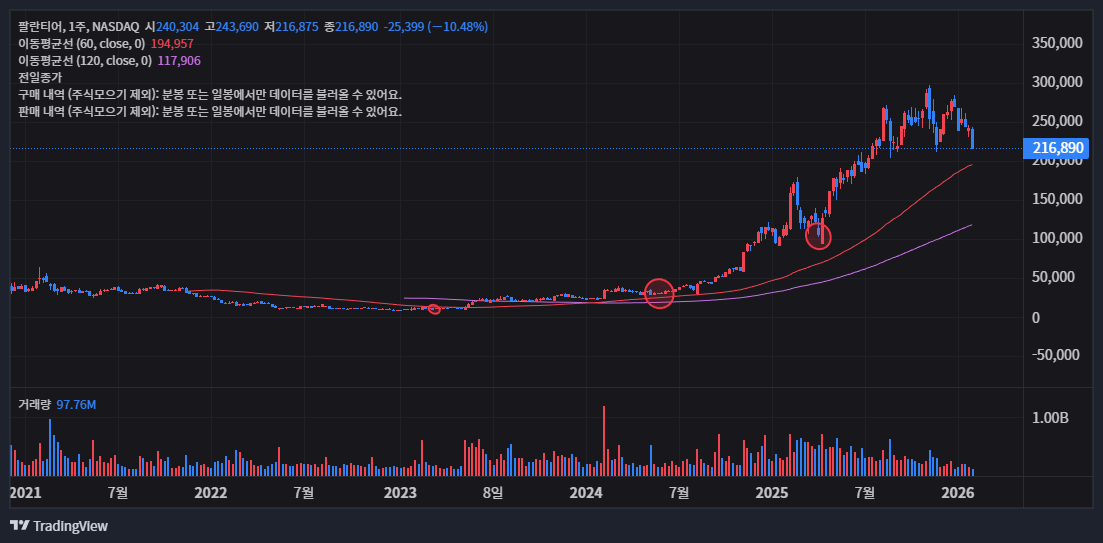Open the TradingView logo link
Screen dimensions: 1103x543
pos(59,526)
